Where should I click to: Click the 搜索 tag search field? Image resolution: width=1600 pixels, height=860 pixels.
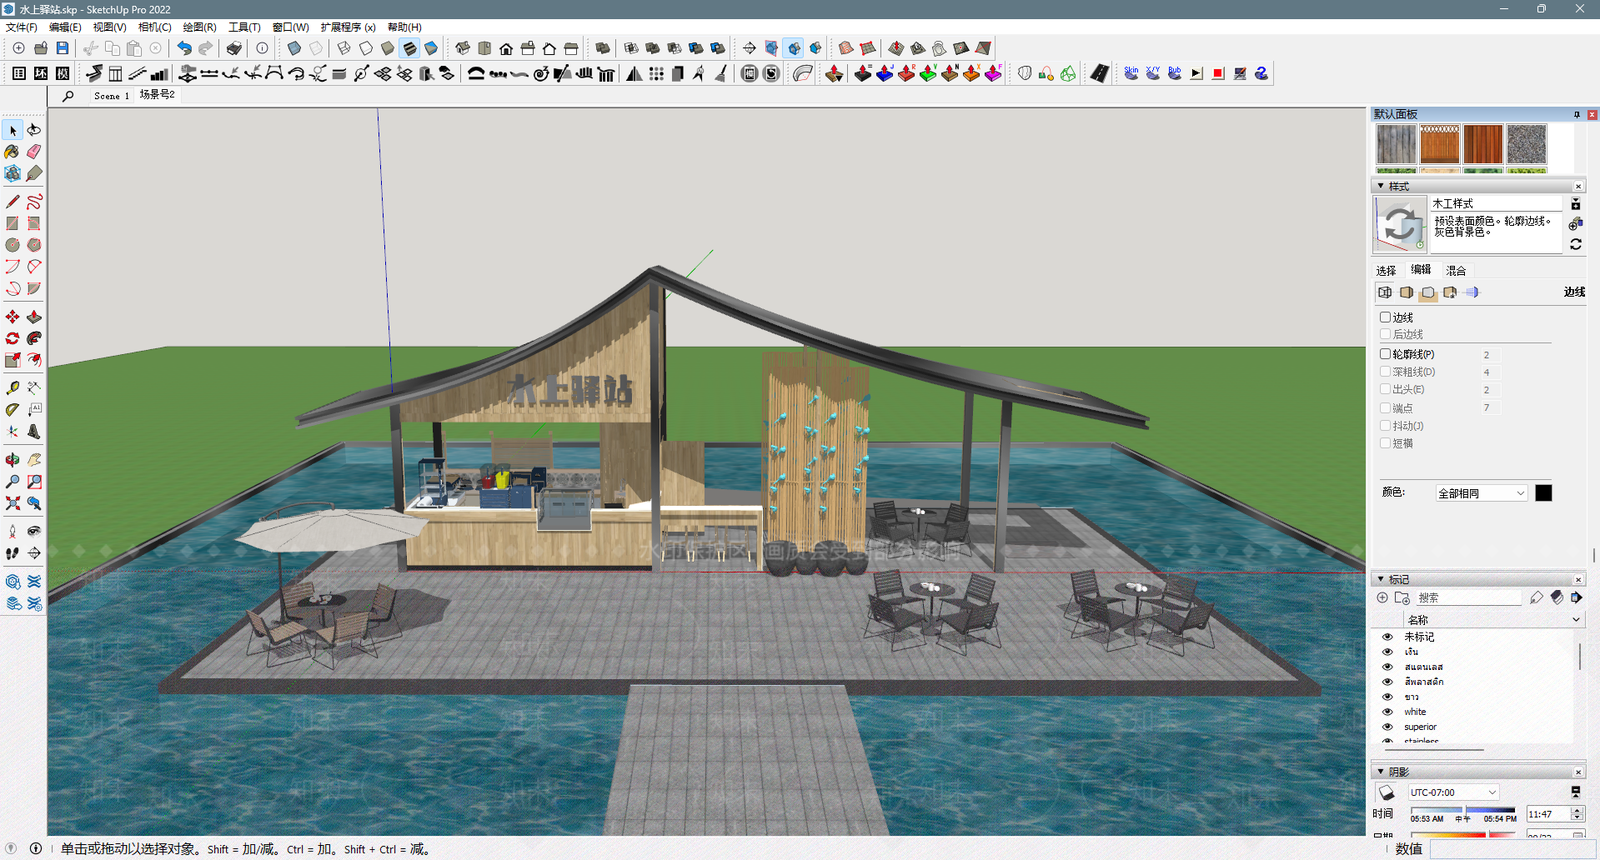click(1467, 598)
